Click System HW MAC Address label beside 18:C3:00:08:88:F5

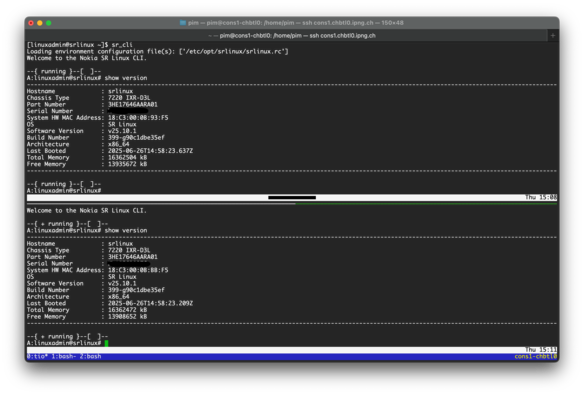[64, 270]
